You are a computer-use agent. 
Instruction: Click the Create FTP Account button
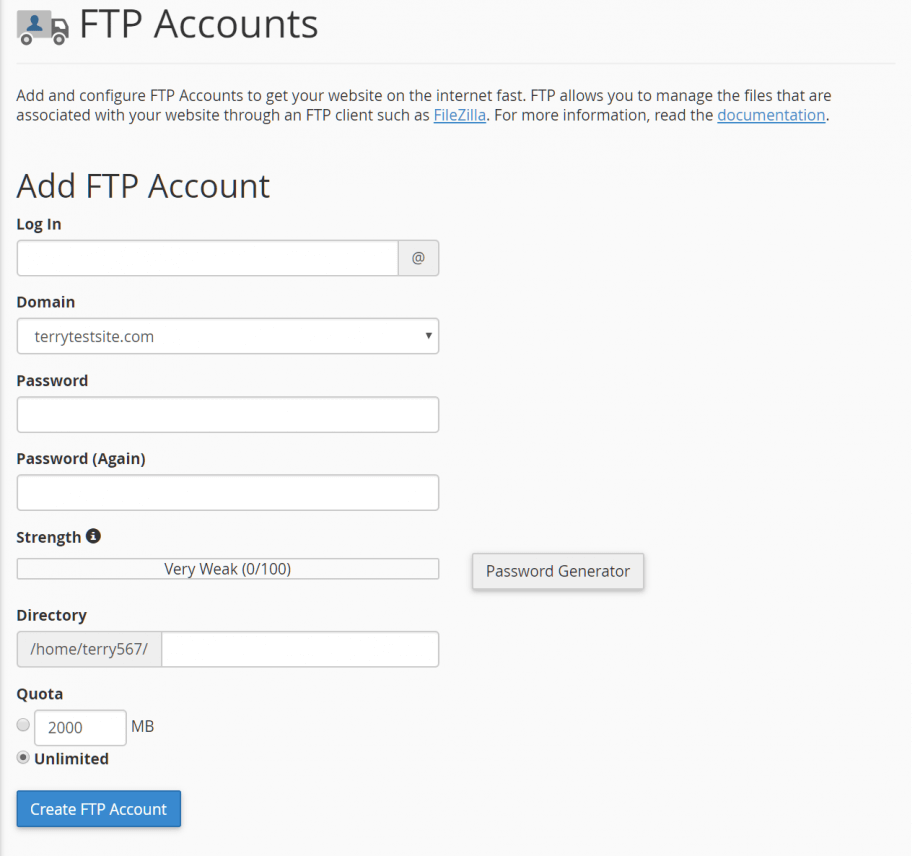[98, 809]
